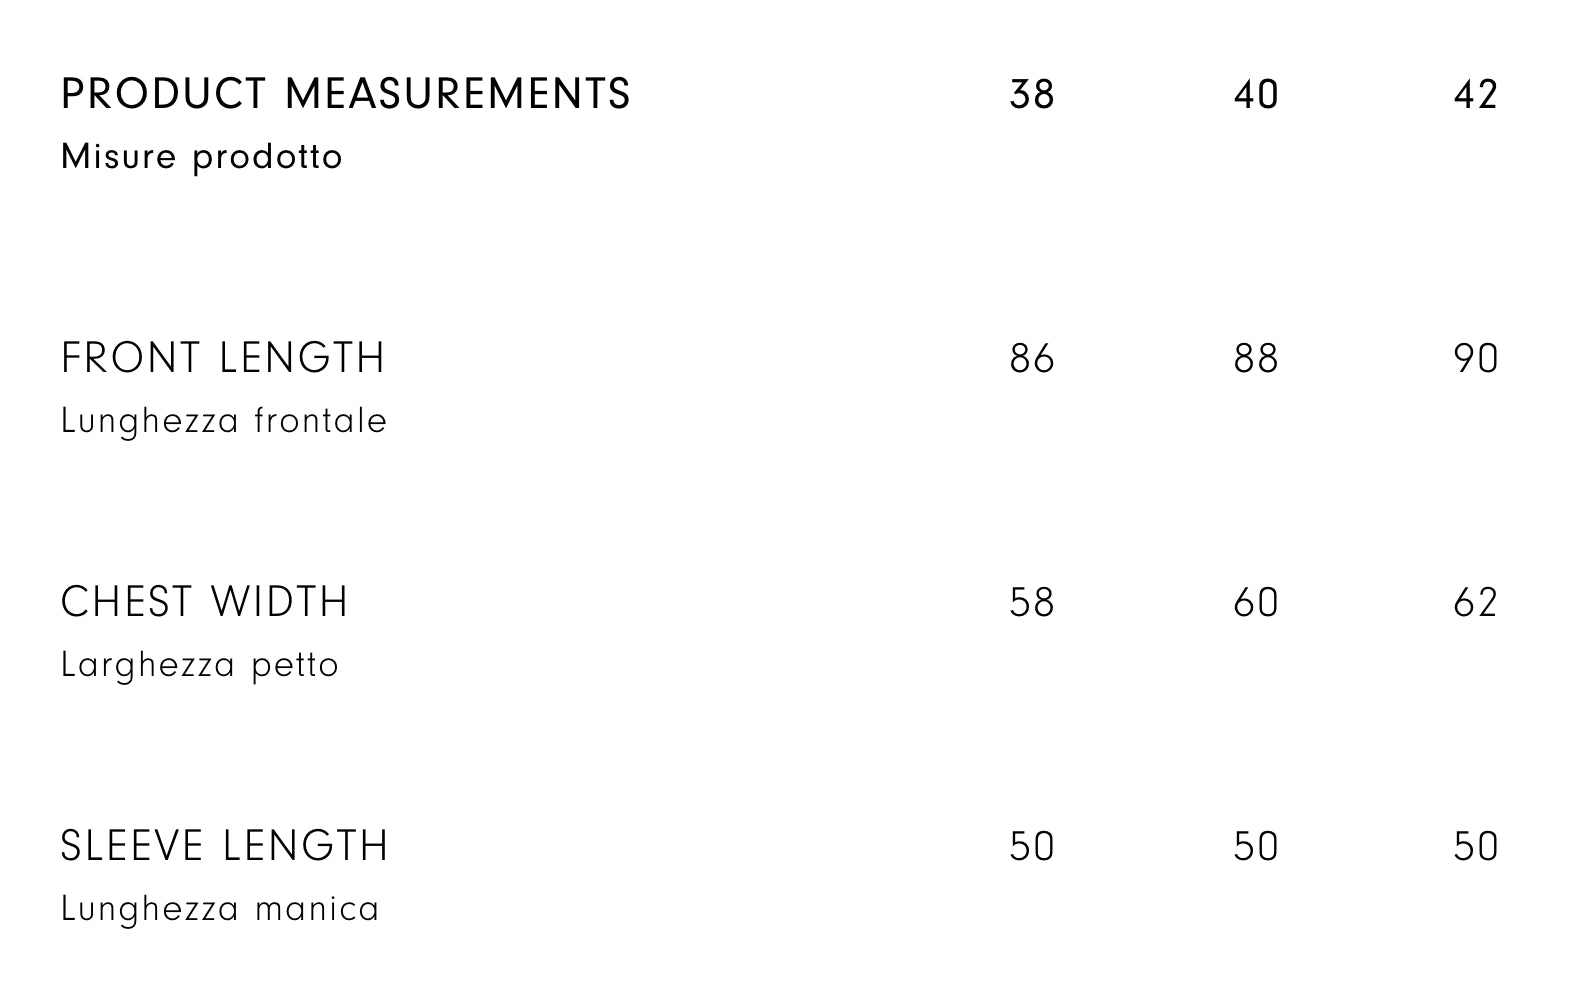This screenshot has width=1584, height=996.
Task: Select the Lunghezza frontale text
Action: pos(224,421)
